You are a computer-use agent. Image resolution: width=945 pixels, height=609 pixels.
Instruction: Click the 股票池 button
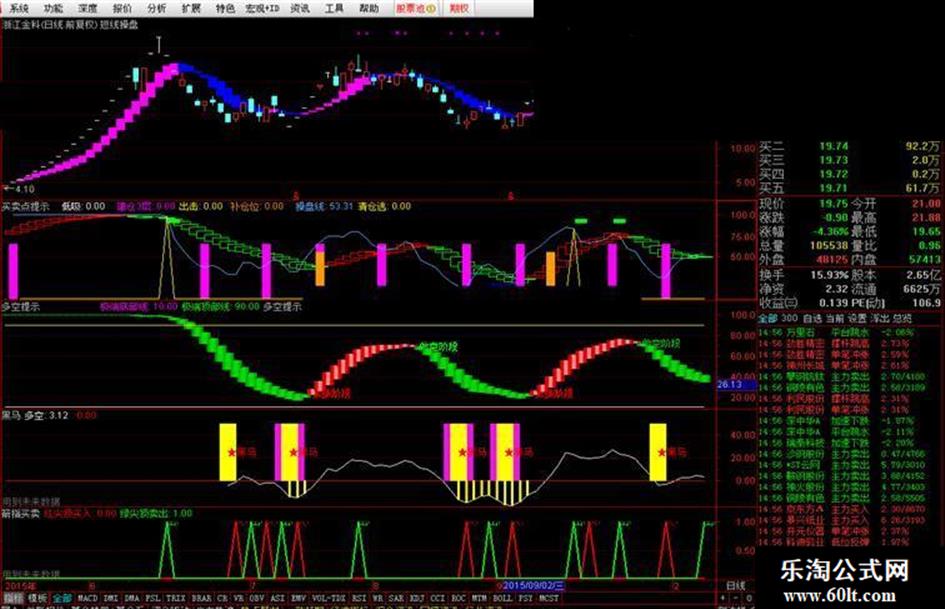(x=416, y=8)
